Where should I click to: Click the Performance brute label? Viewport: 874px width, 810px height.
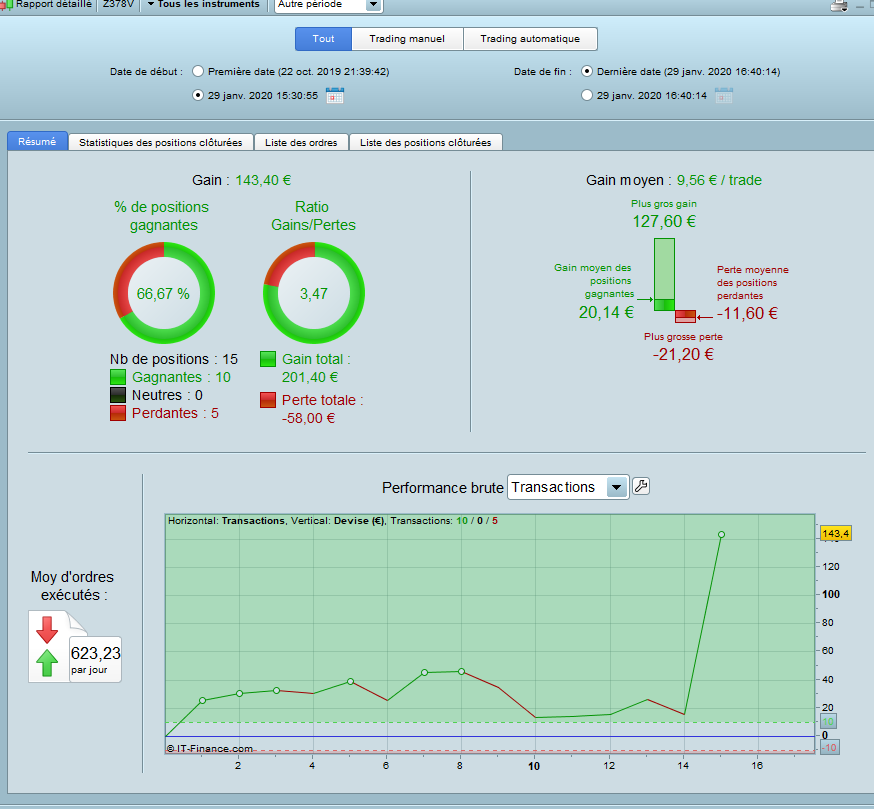click(443, 488)
